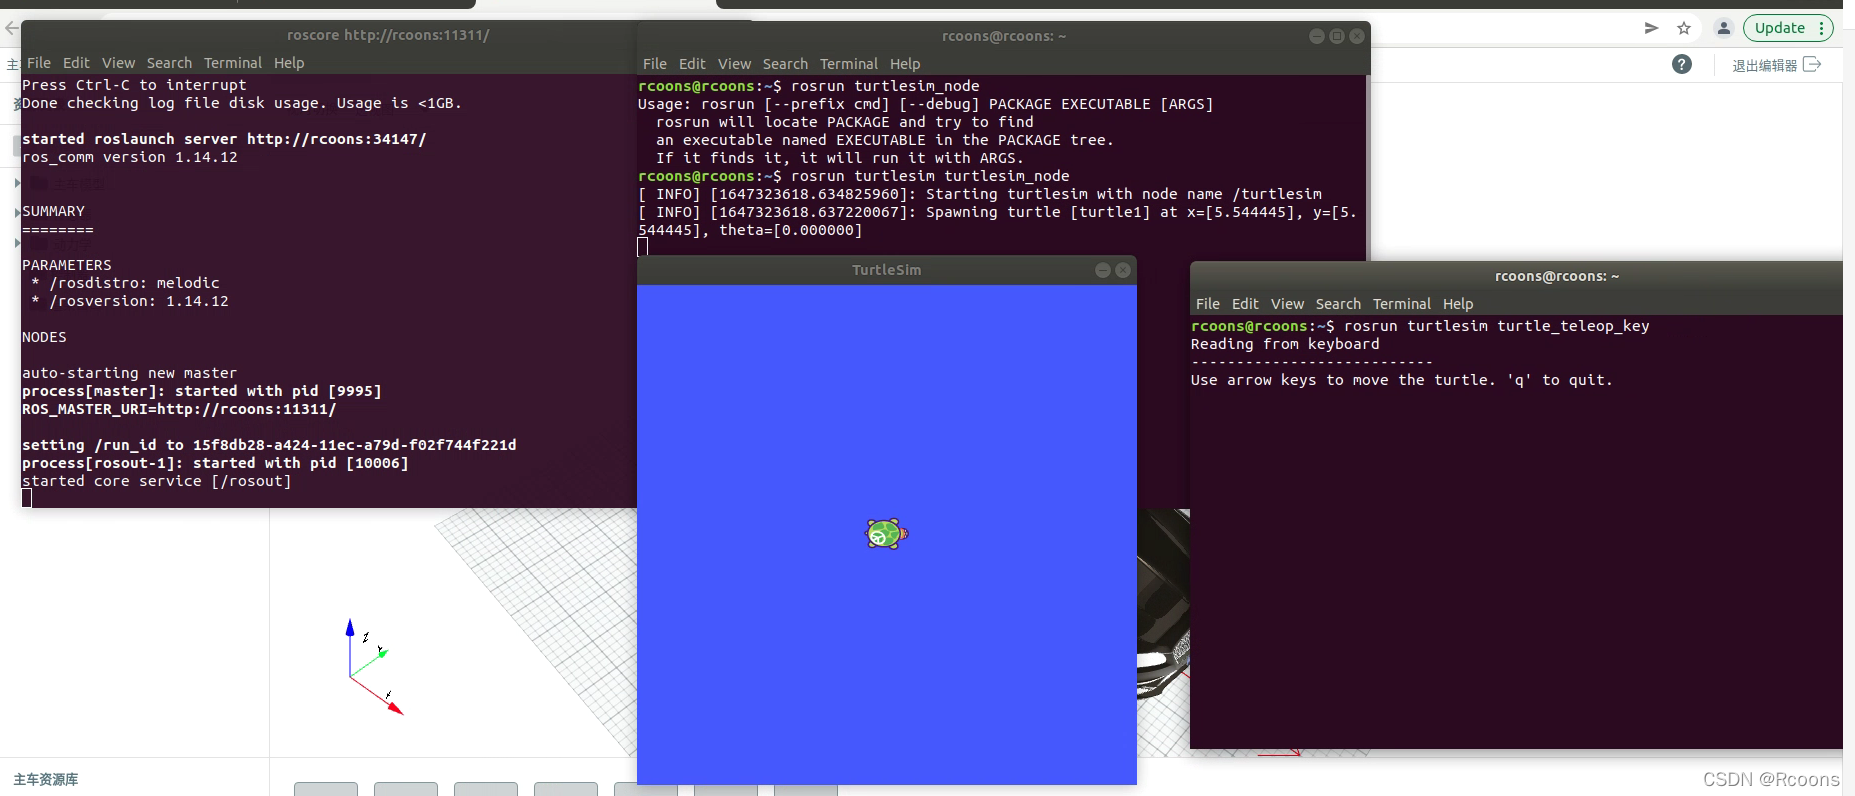Click 'auto-starting new master' line
The height and width of the screenshot is (796, 1855).
pyautogui.click(x=130, y=374)
